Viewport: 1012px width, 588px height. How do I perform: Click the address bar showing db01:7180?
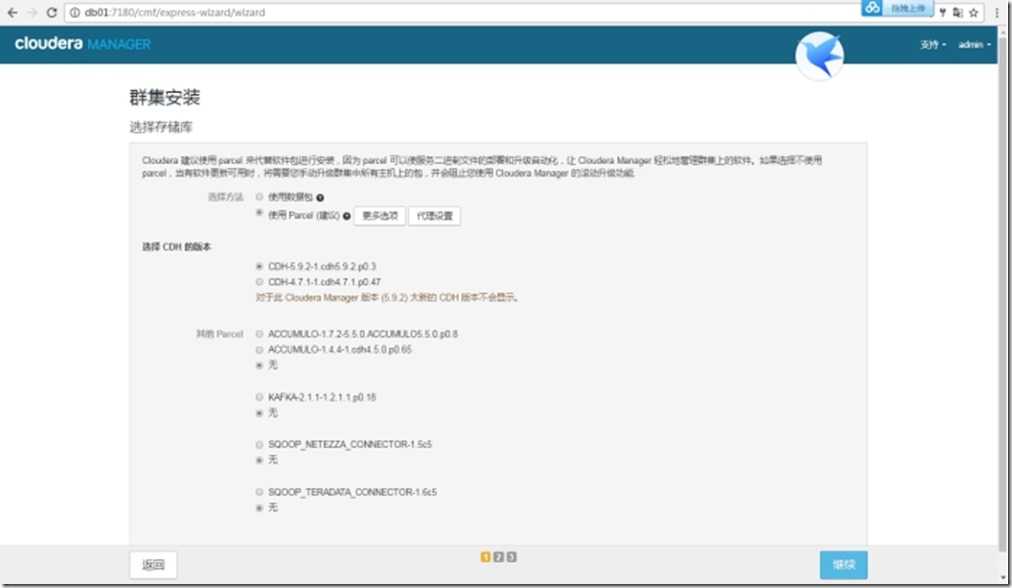[x=465, y=12]
